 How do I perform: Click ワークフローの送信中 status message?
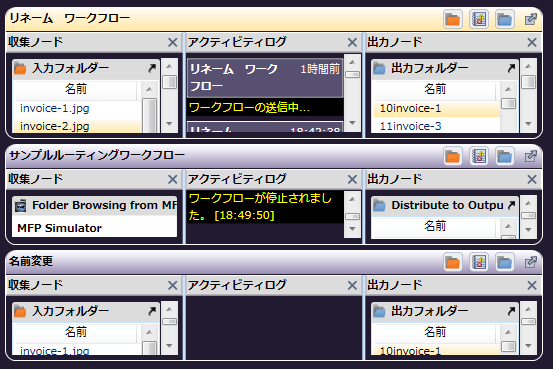point(265,107)
